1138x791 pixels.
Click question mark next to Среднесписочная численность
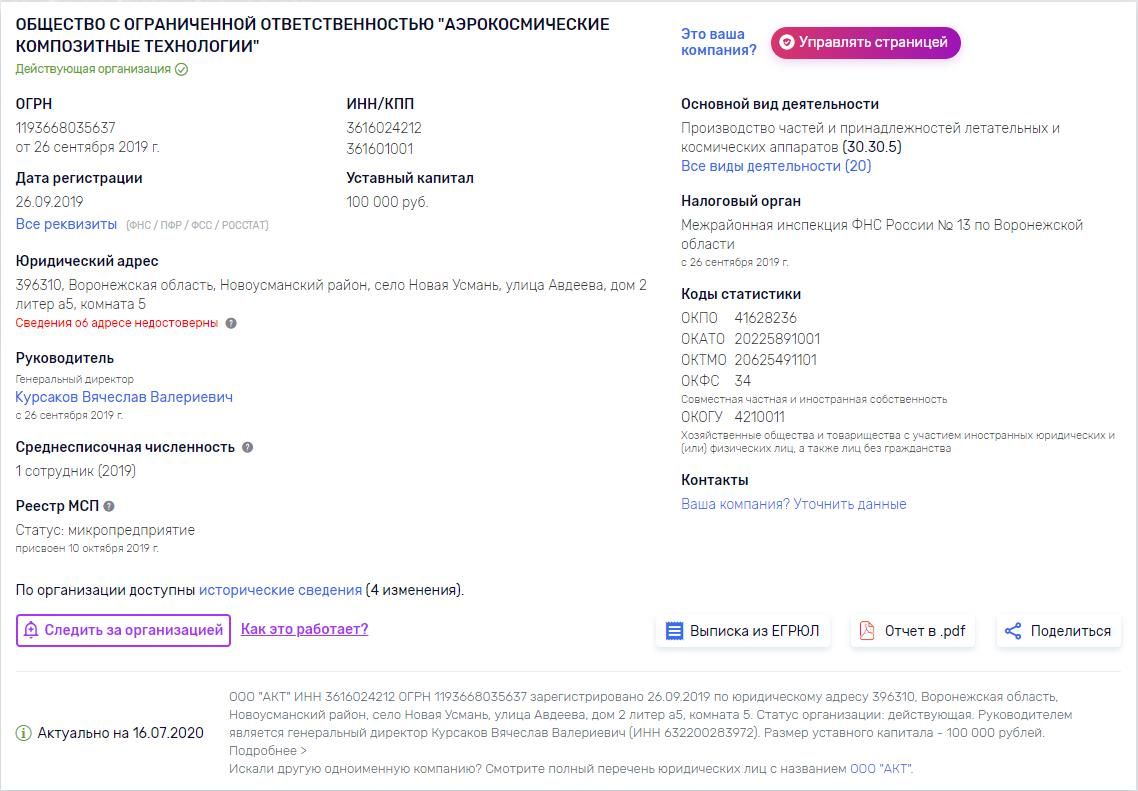pyautogui.click(x=247, y=447)
